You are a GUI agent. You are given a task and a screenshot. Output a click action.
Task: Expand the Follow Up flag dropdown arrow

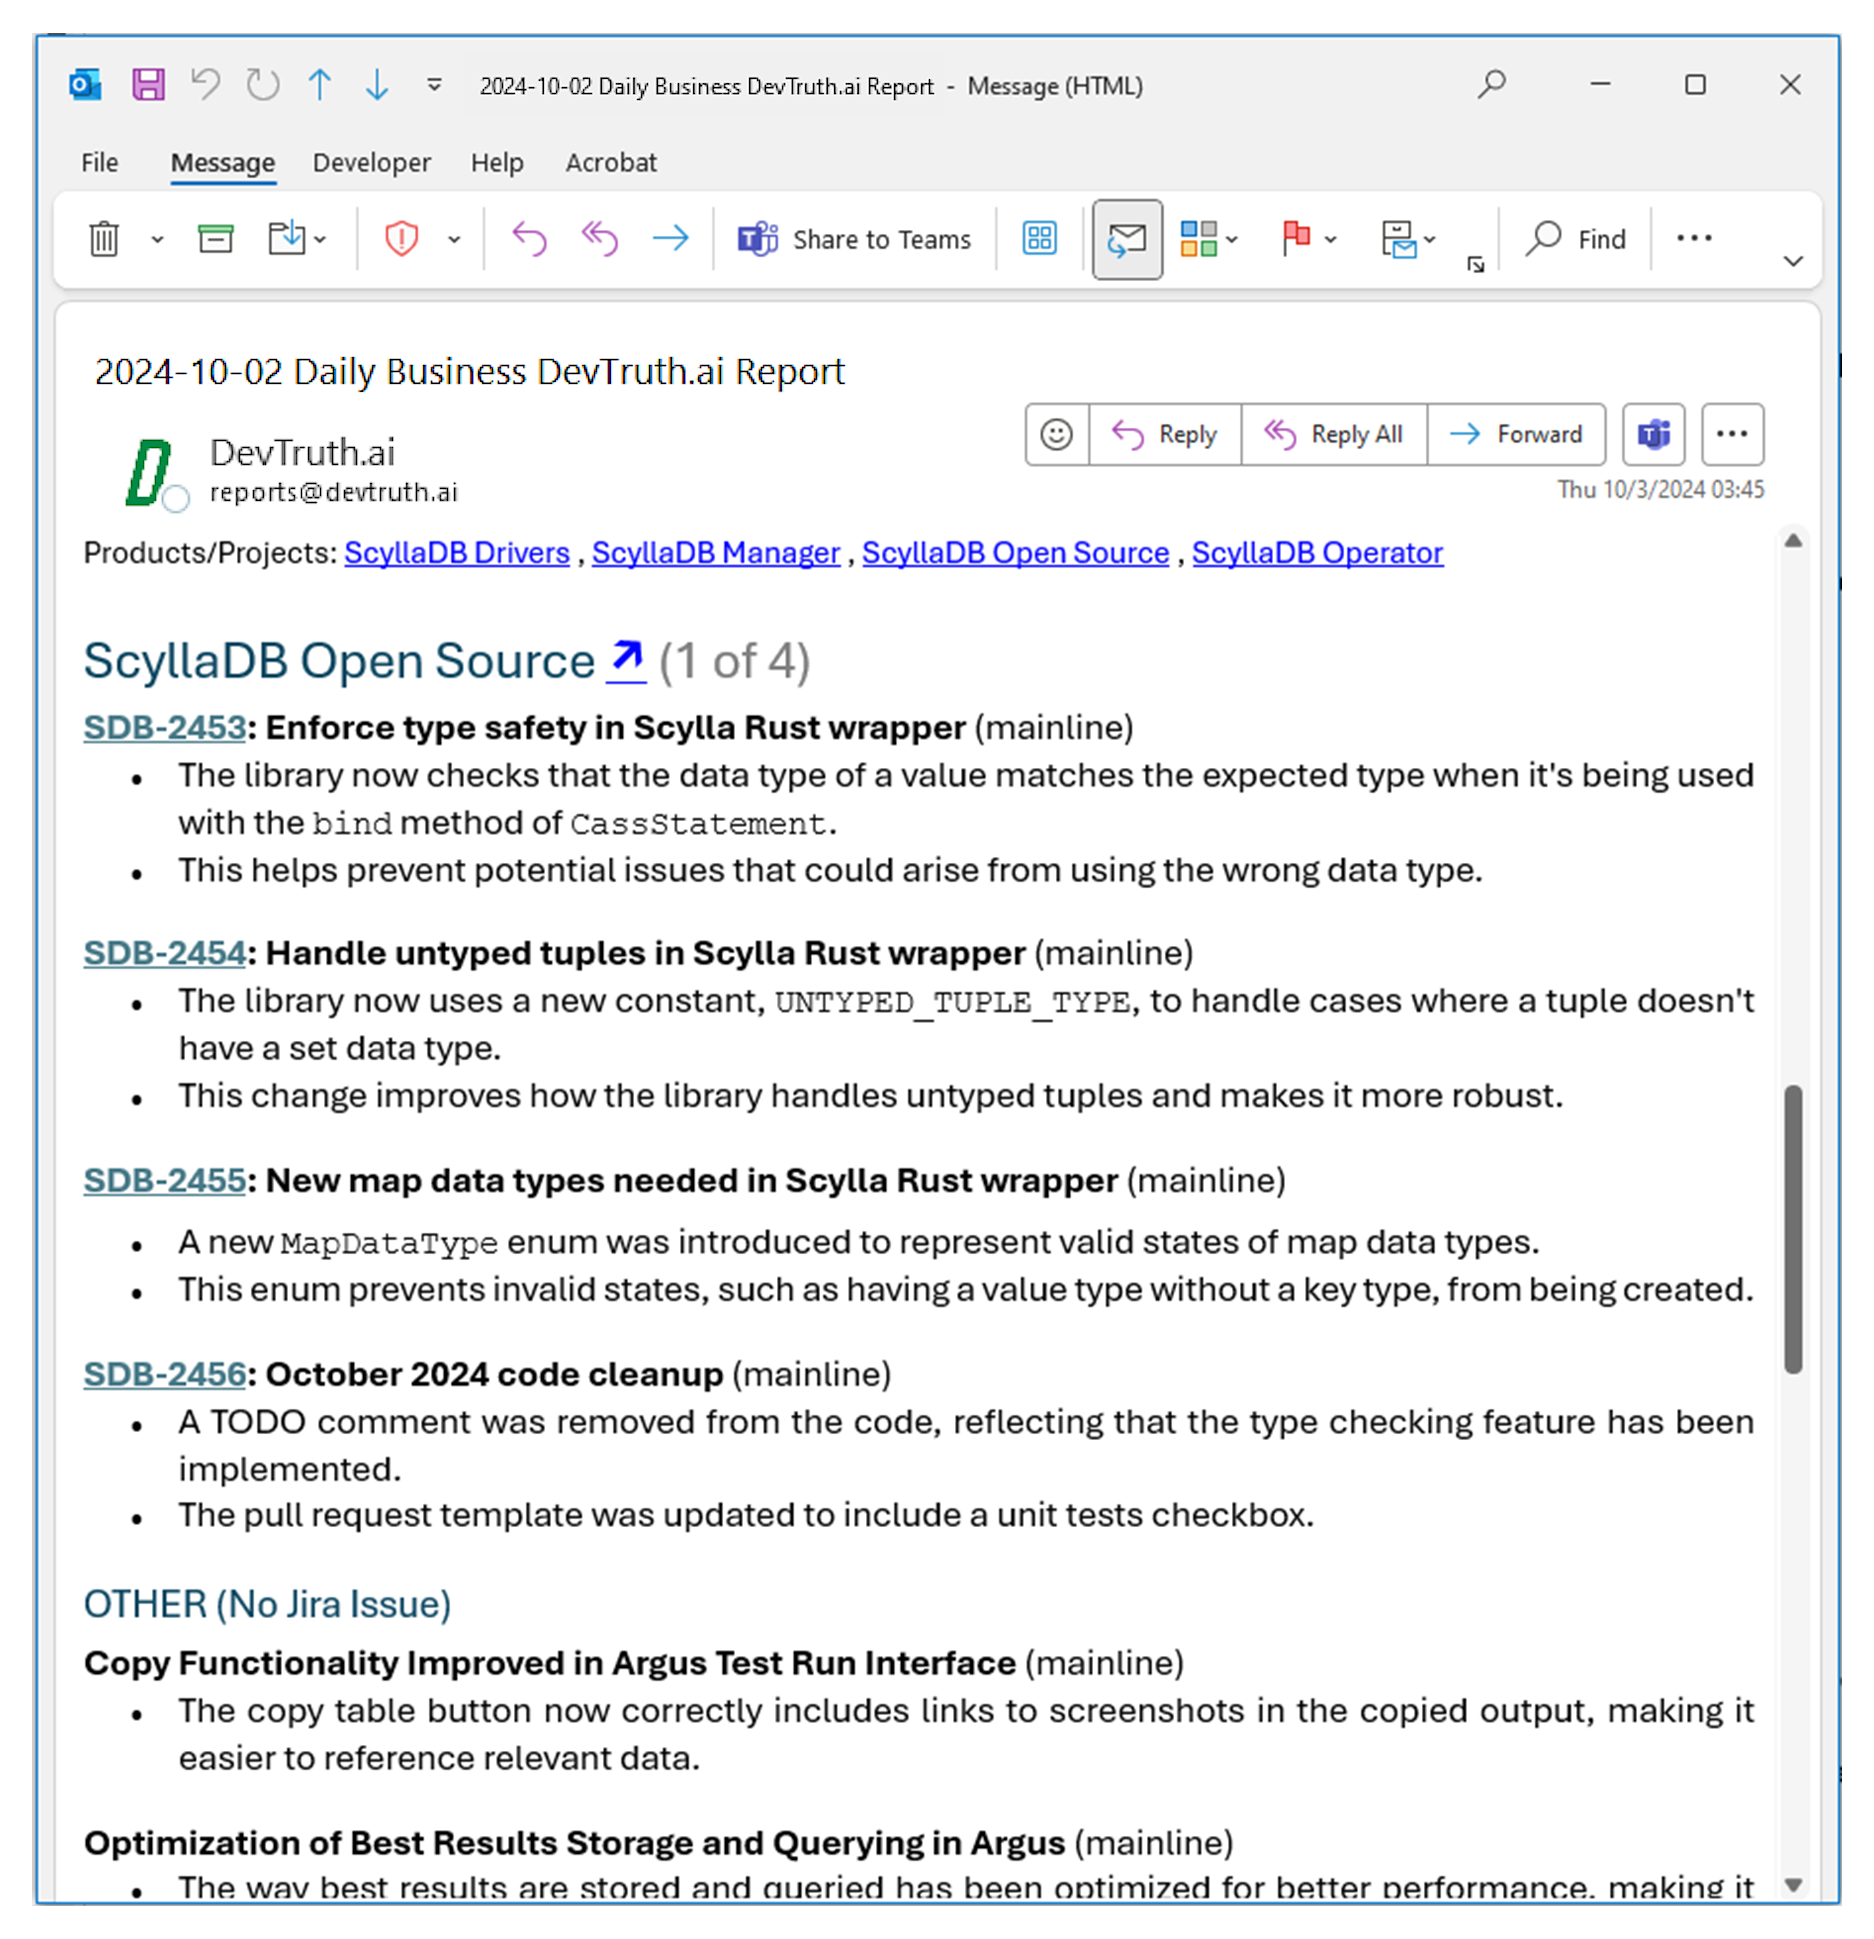1330,240
